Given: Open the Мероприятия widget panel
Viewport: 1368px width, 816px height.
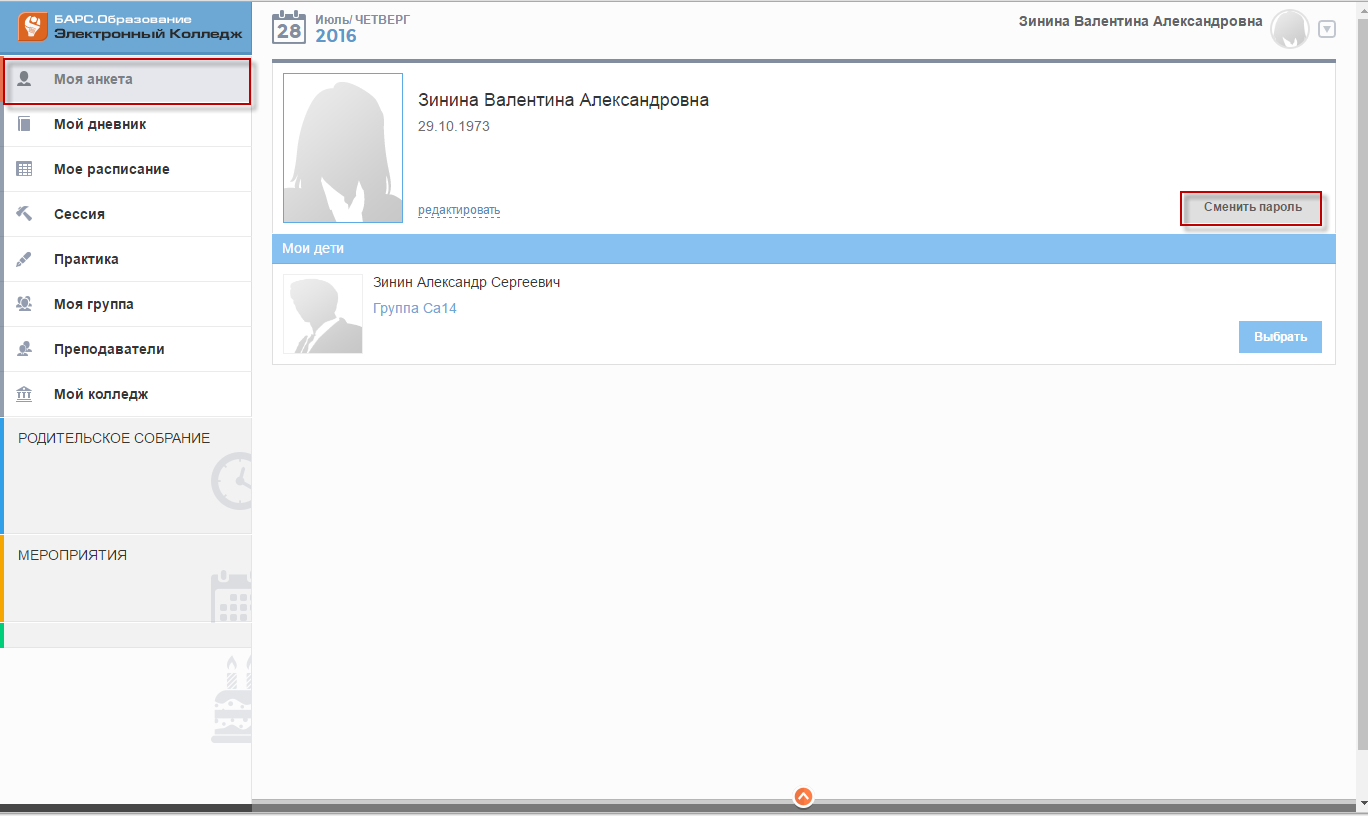Looking at the screenshot, I should (x=126, y=578).
